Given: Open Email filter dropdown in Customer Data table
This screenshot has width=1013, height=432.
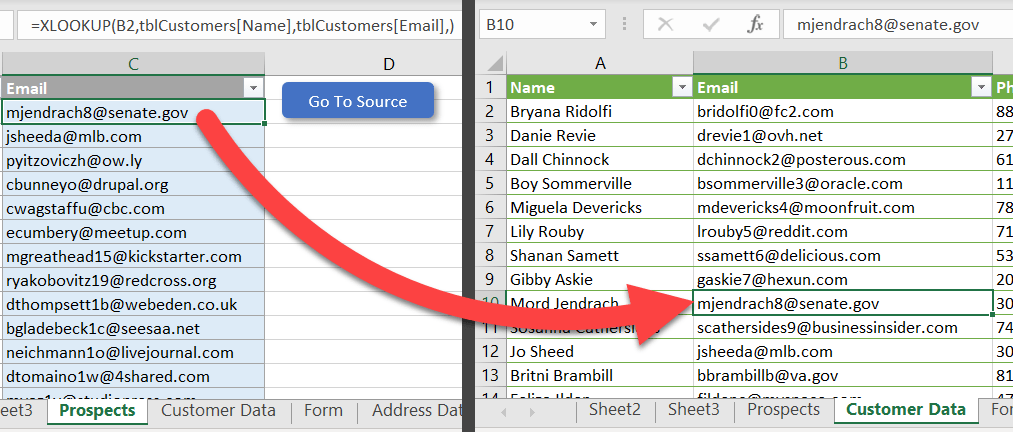Looking at the screenshot, I should [979, 88].
